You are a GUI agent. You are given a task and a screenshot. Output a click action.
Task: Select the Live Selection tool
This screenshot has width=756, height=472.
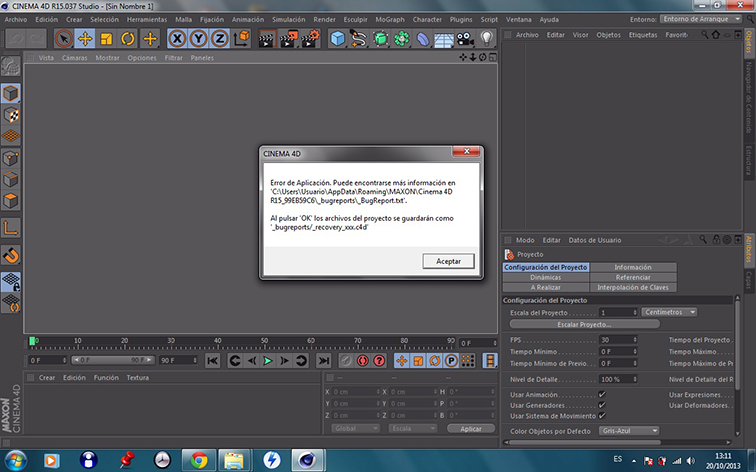[64, 39]
